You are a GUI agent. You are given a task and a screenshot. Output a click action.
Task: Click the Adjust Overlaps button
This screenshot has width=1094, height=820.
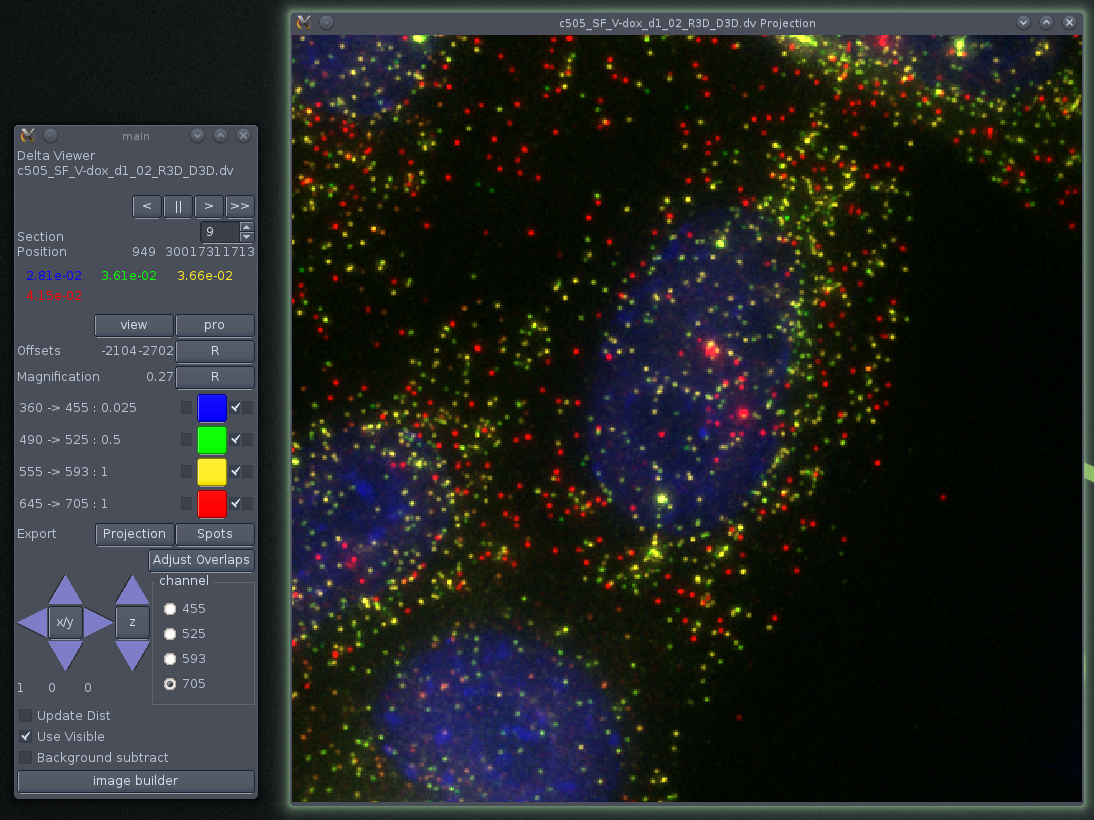(201, 560)
